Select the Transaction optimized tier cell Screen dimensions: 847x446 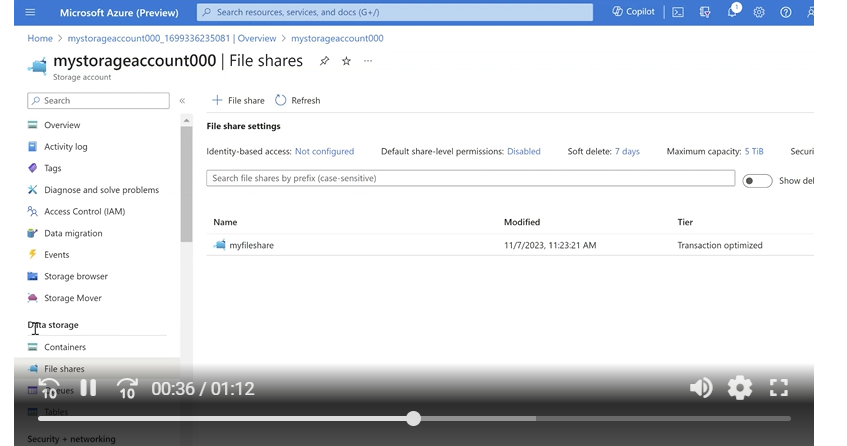[720, 245]
